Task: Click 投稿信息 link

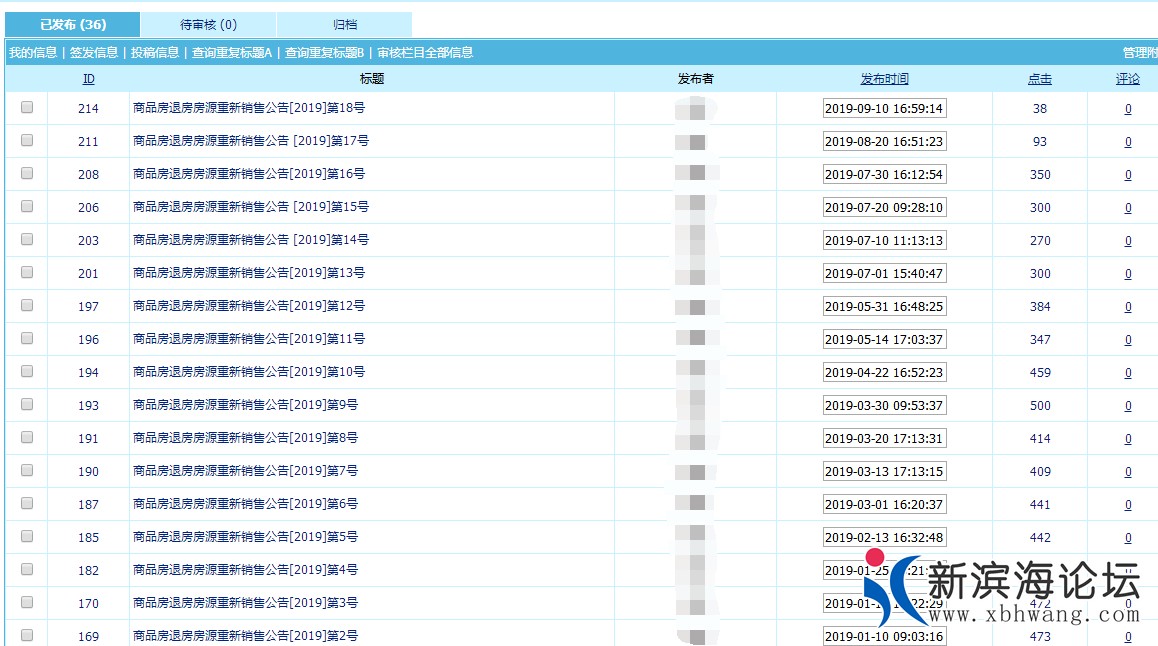Action: (x=155, y=53)
